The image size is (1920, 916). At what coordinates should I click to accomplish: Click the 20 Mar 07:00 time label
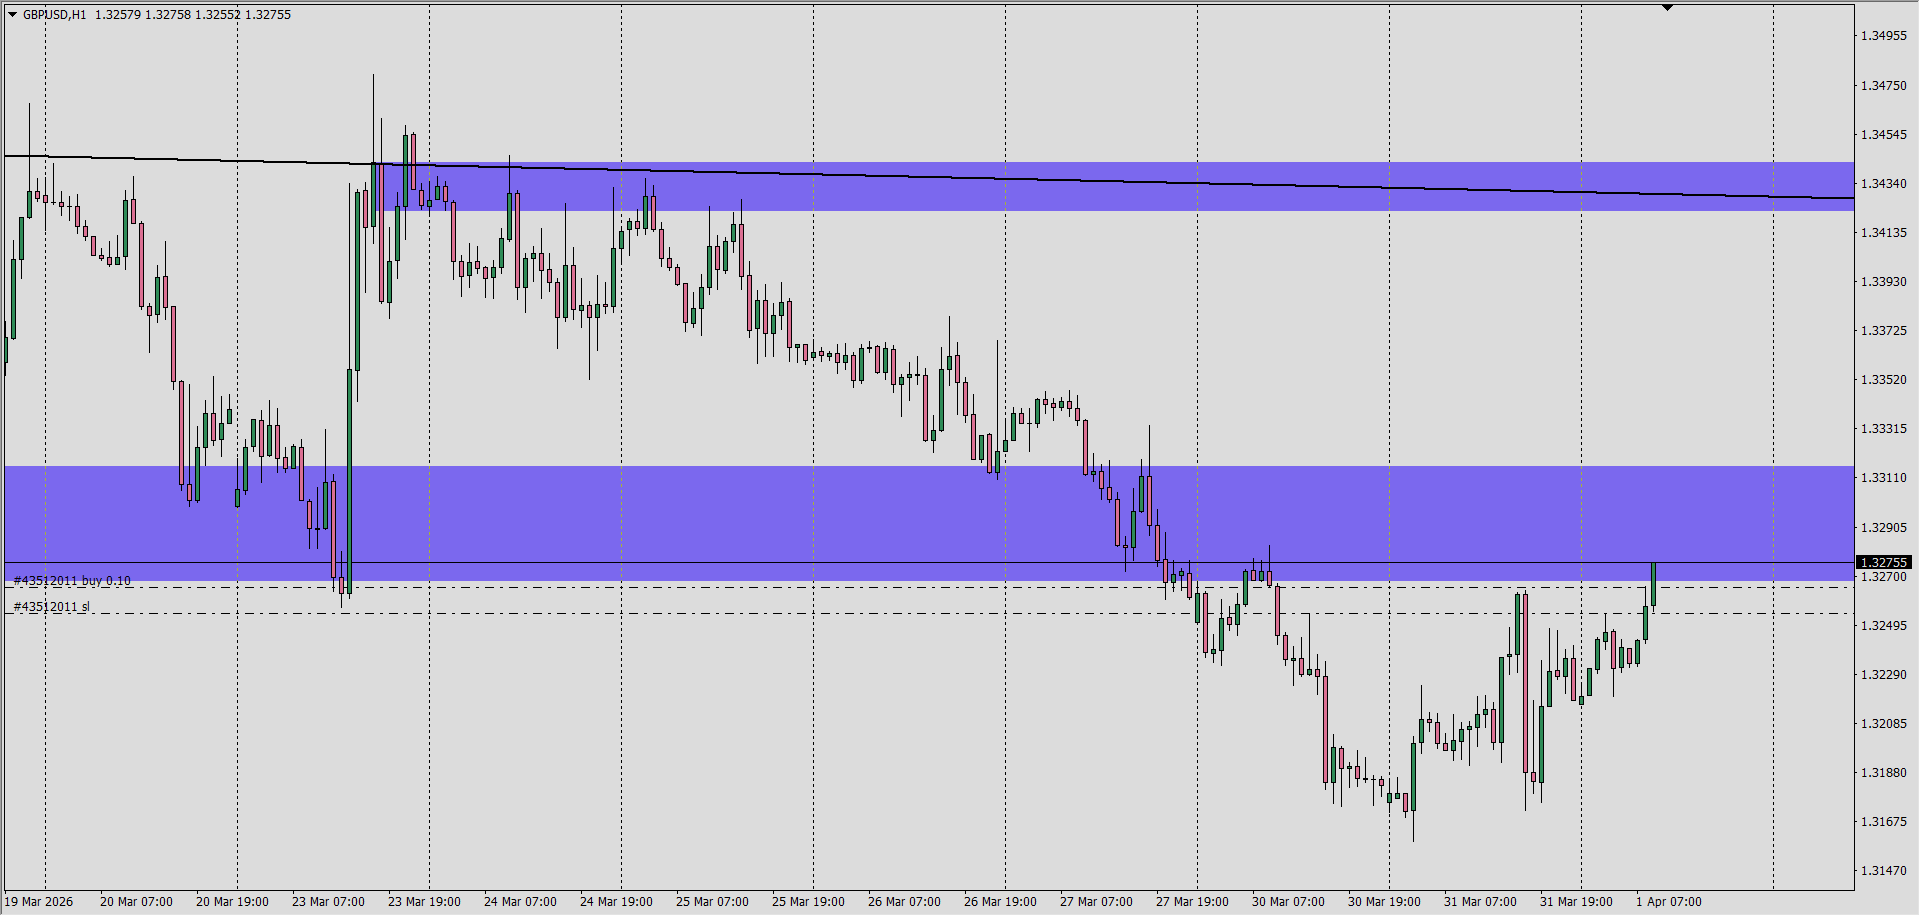[136, 902]
